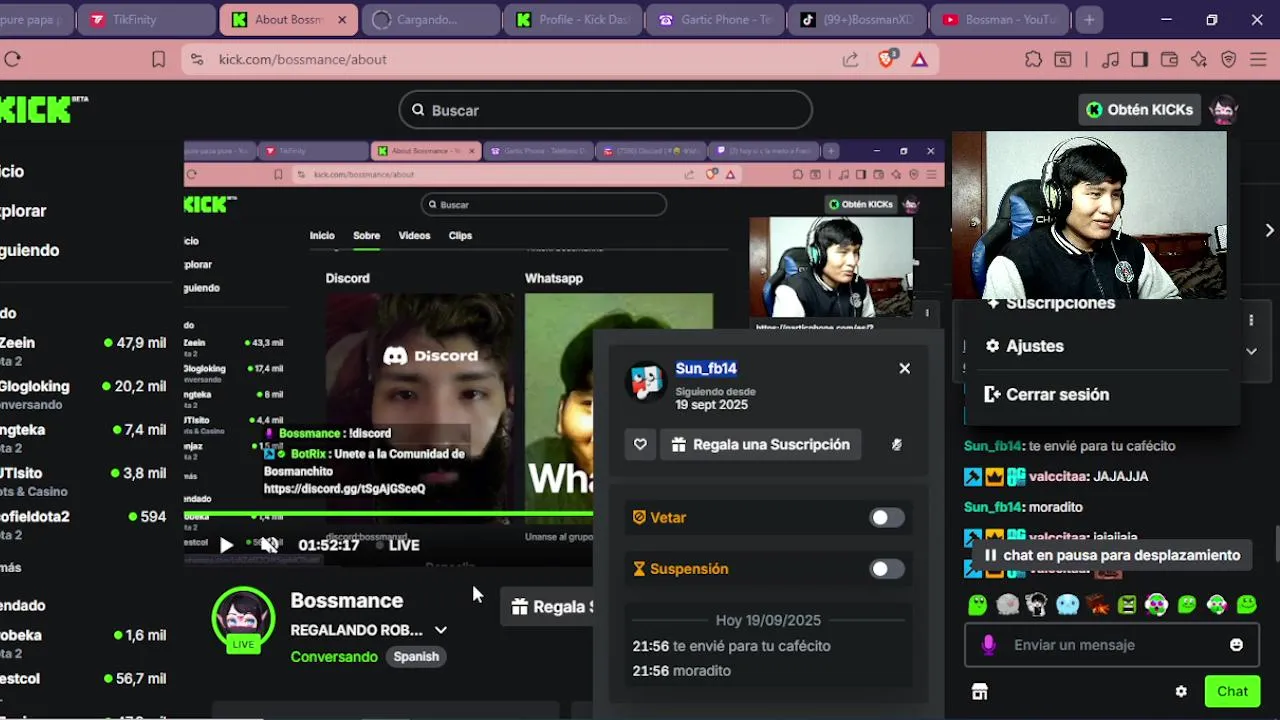The height and width of the screenshot is (720, 1280).
Task: Open Brave Rewards triangle icon
Action: (919, 60)
